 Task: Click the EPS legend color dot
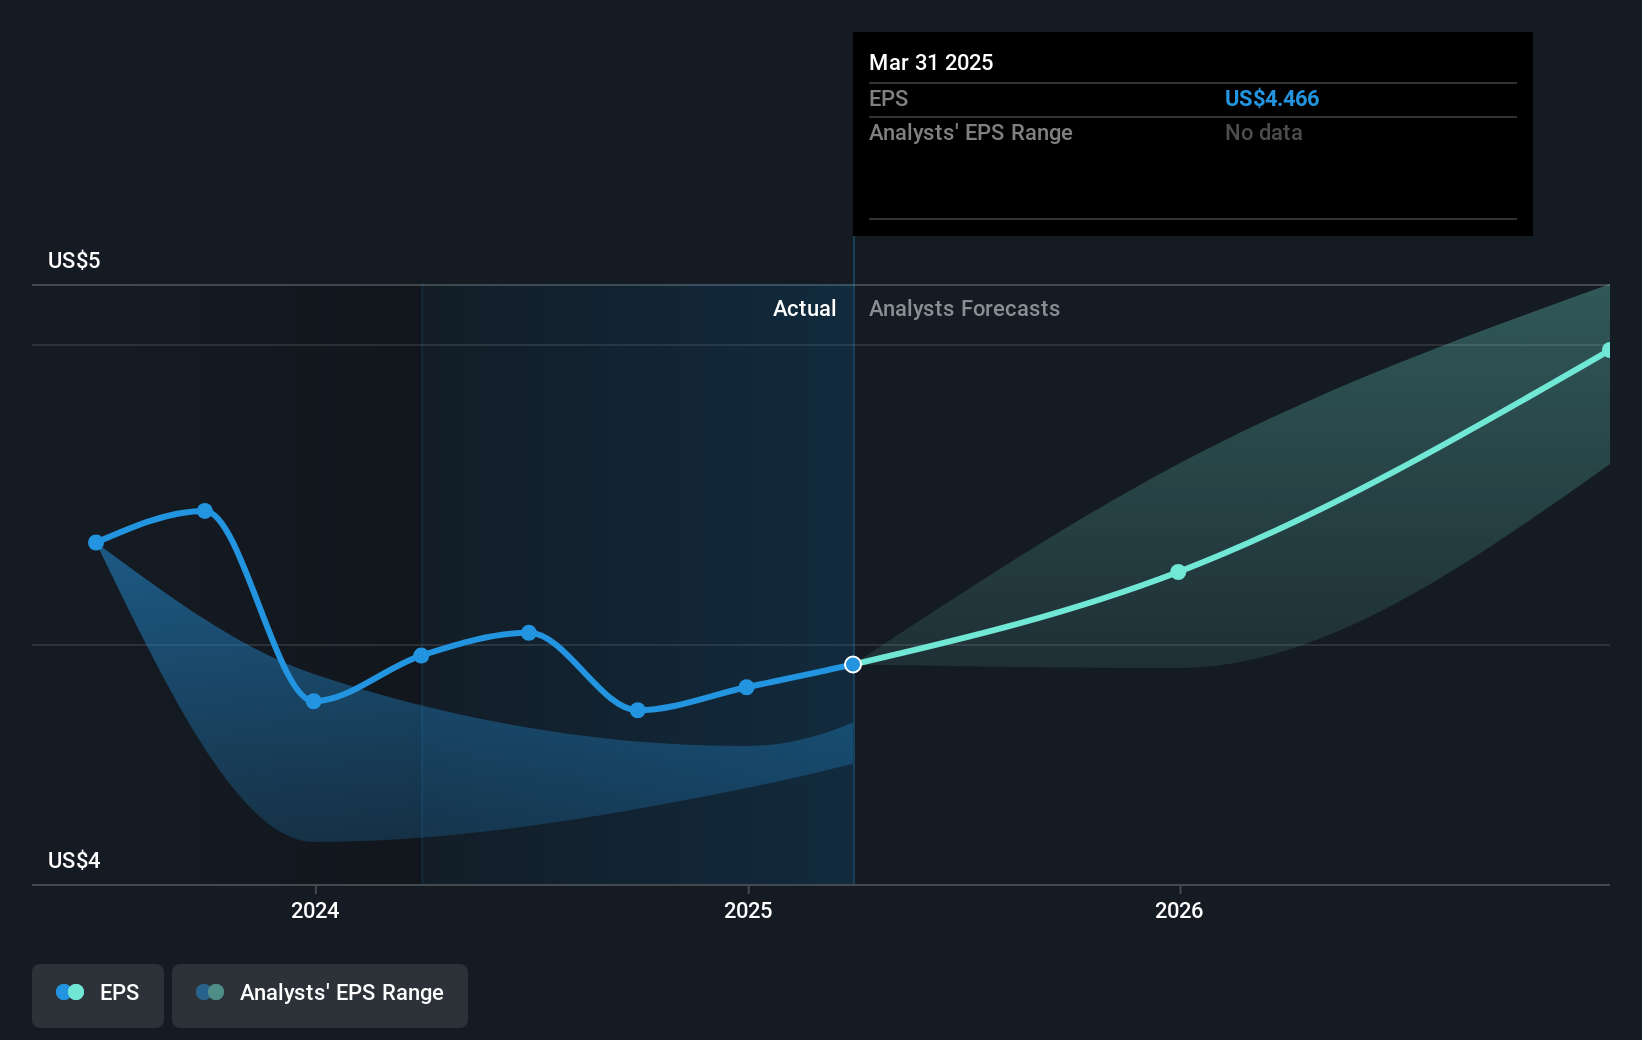68,991
